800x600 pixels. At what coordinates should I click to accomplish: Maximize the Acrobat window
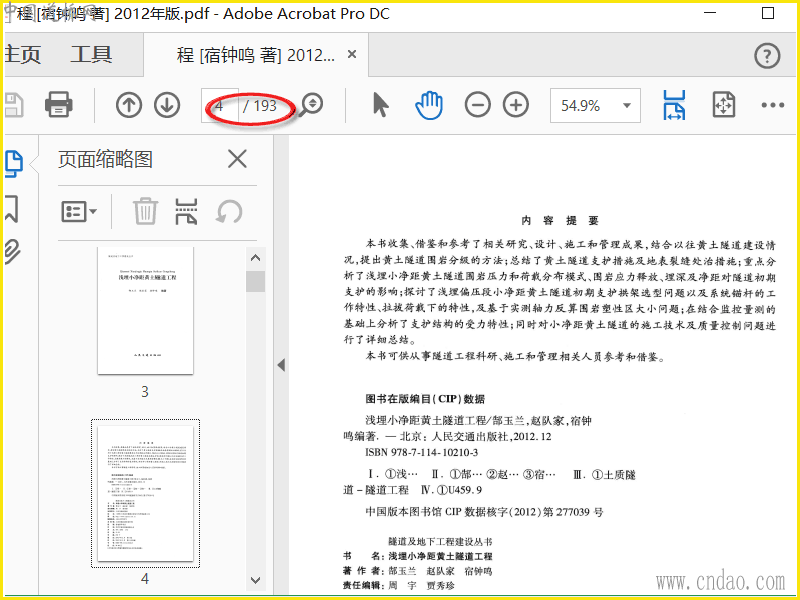768,13
